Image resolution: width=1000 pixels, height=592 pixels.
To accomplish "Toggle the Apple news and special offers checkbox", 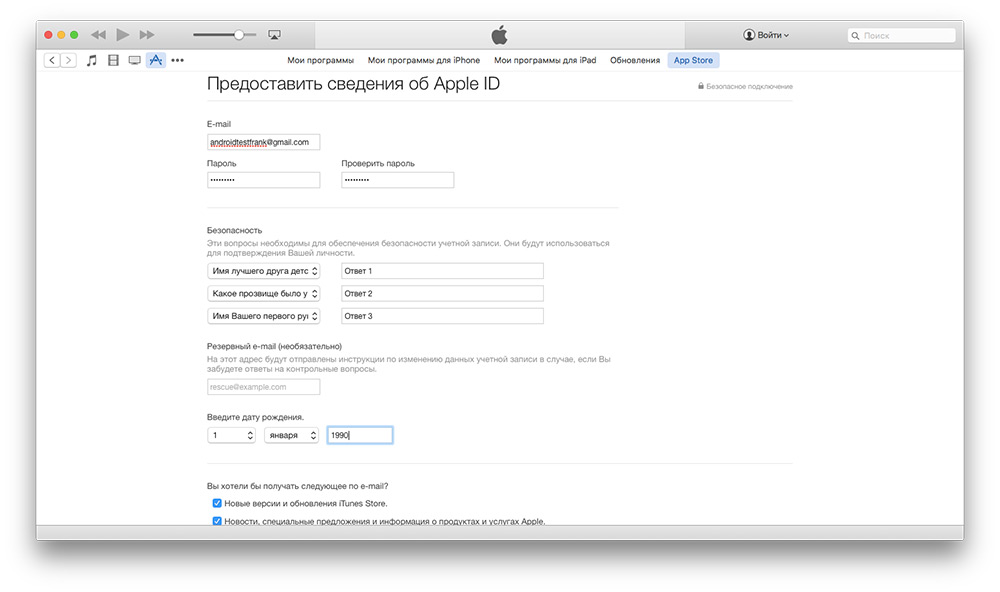I will pyautogui.click(x=217, y=521).
